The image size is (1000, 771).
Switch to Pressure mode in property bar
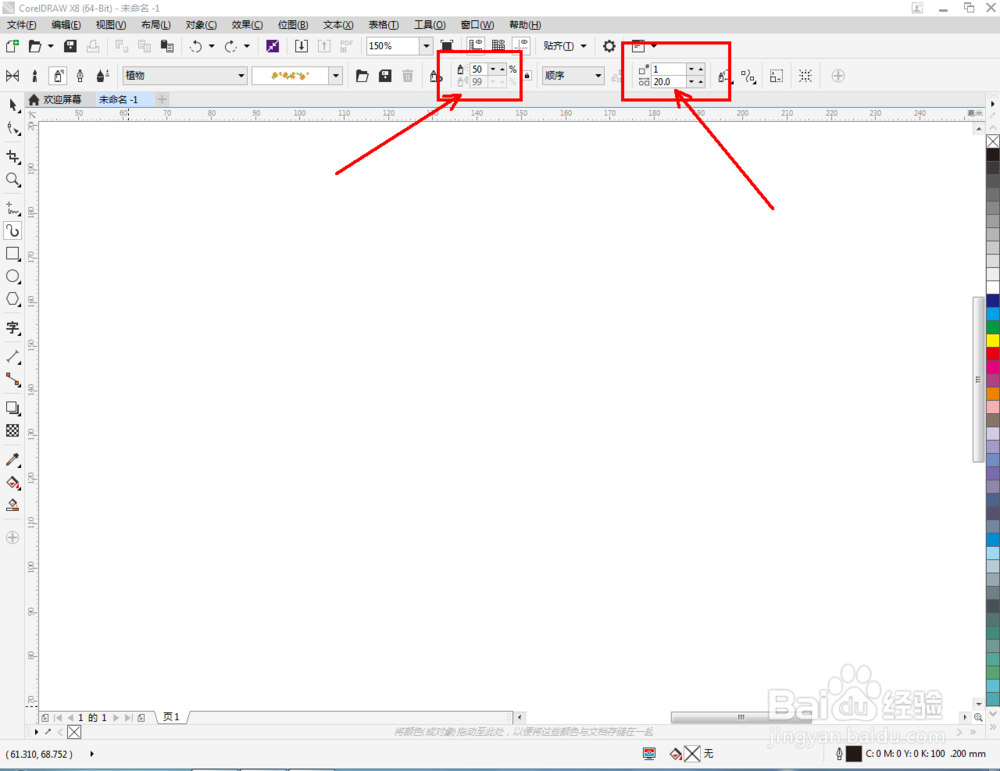click(103, 76)
